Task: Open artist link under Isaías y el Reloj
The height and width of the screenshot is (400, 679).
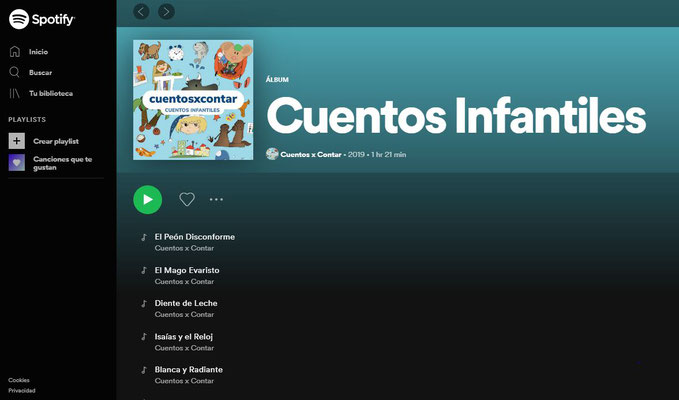Action: (x=184, y=348)
